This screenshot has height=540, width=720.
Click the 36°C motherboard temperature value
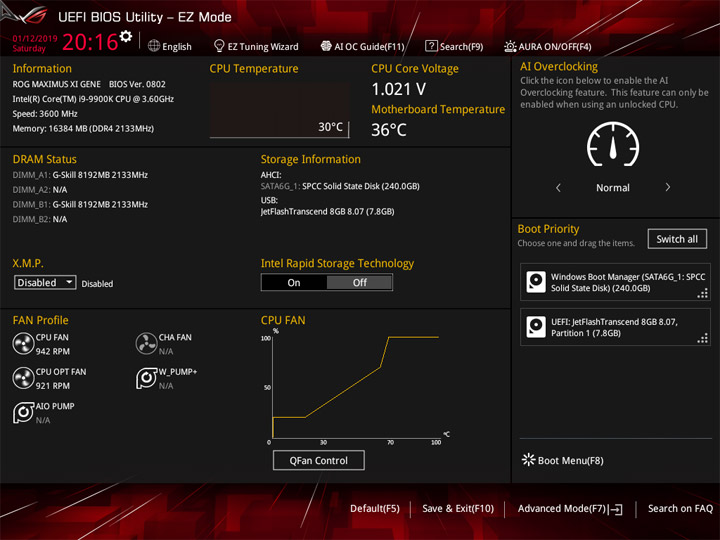pyautogui.click(x=389, y=130)
